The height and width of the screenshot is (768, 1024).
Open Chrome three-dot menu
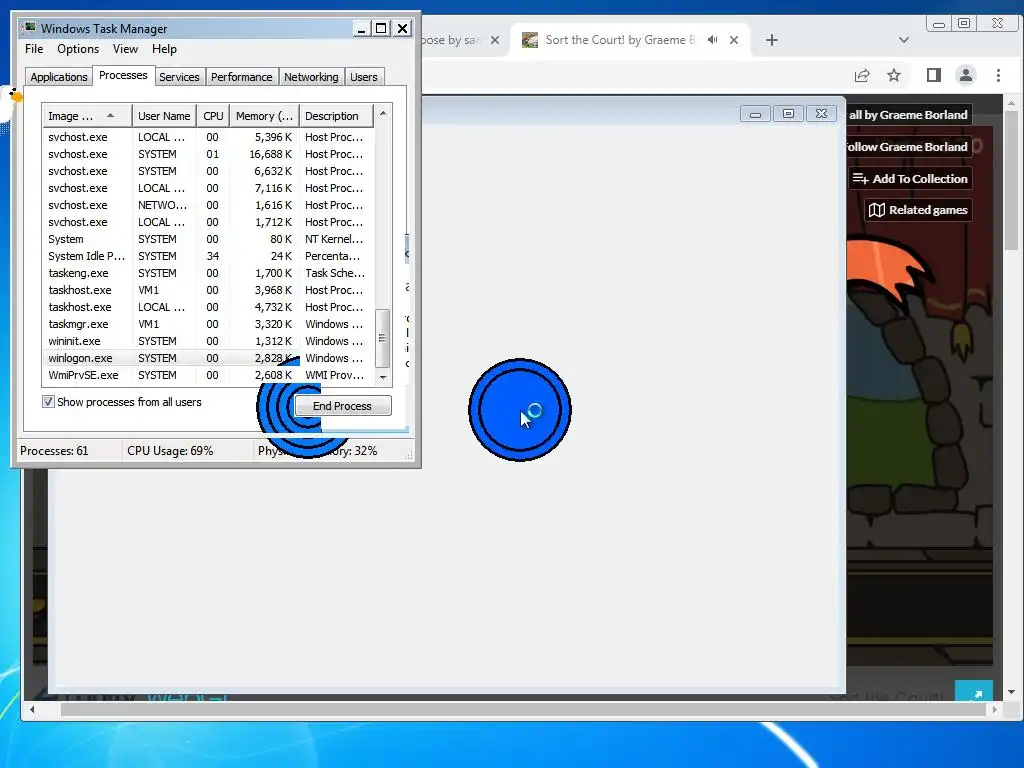(998, 76)
